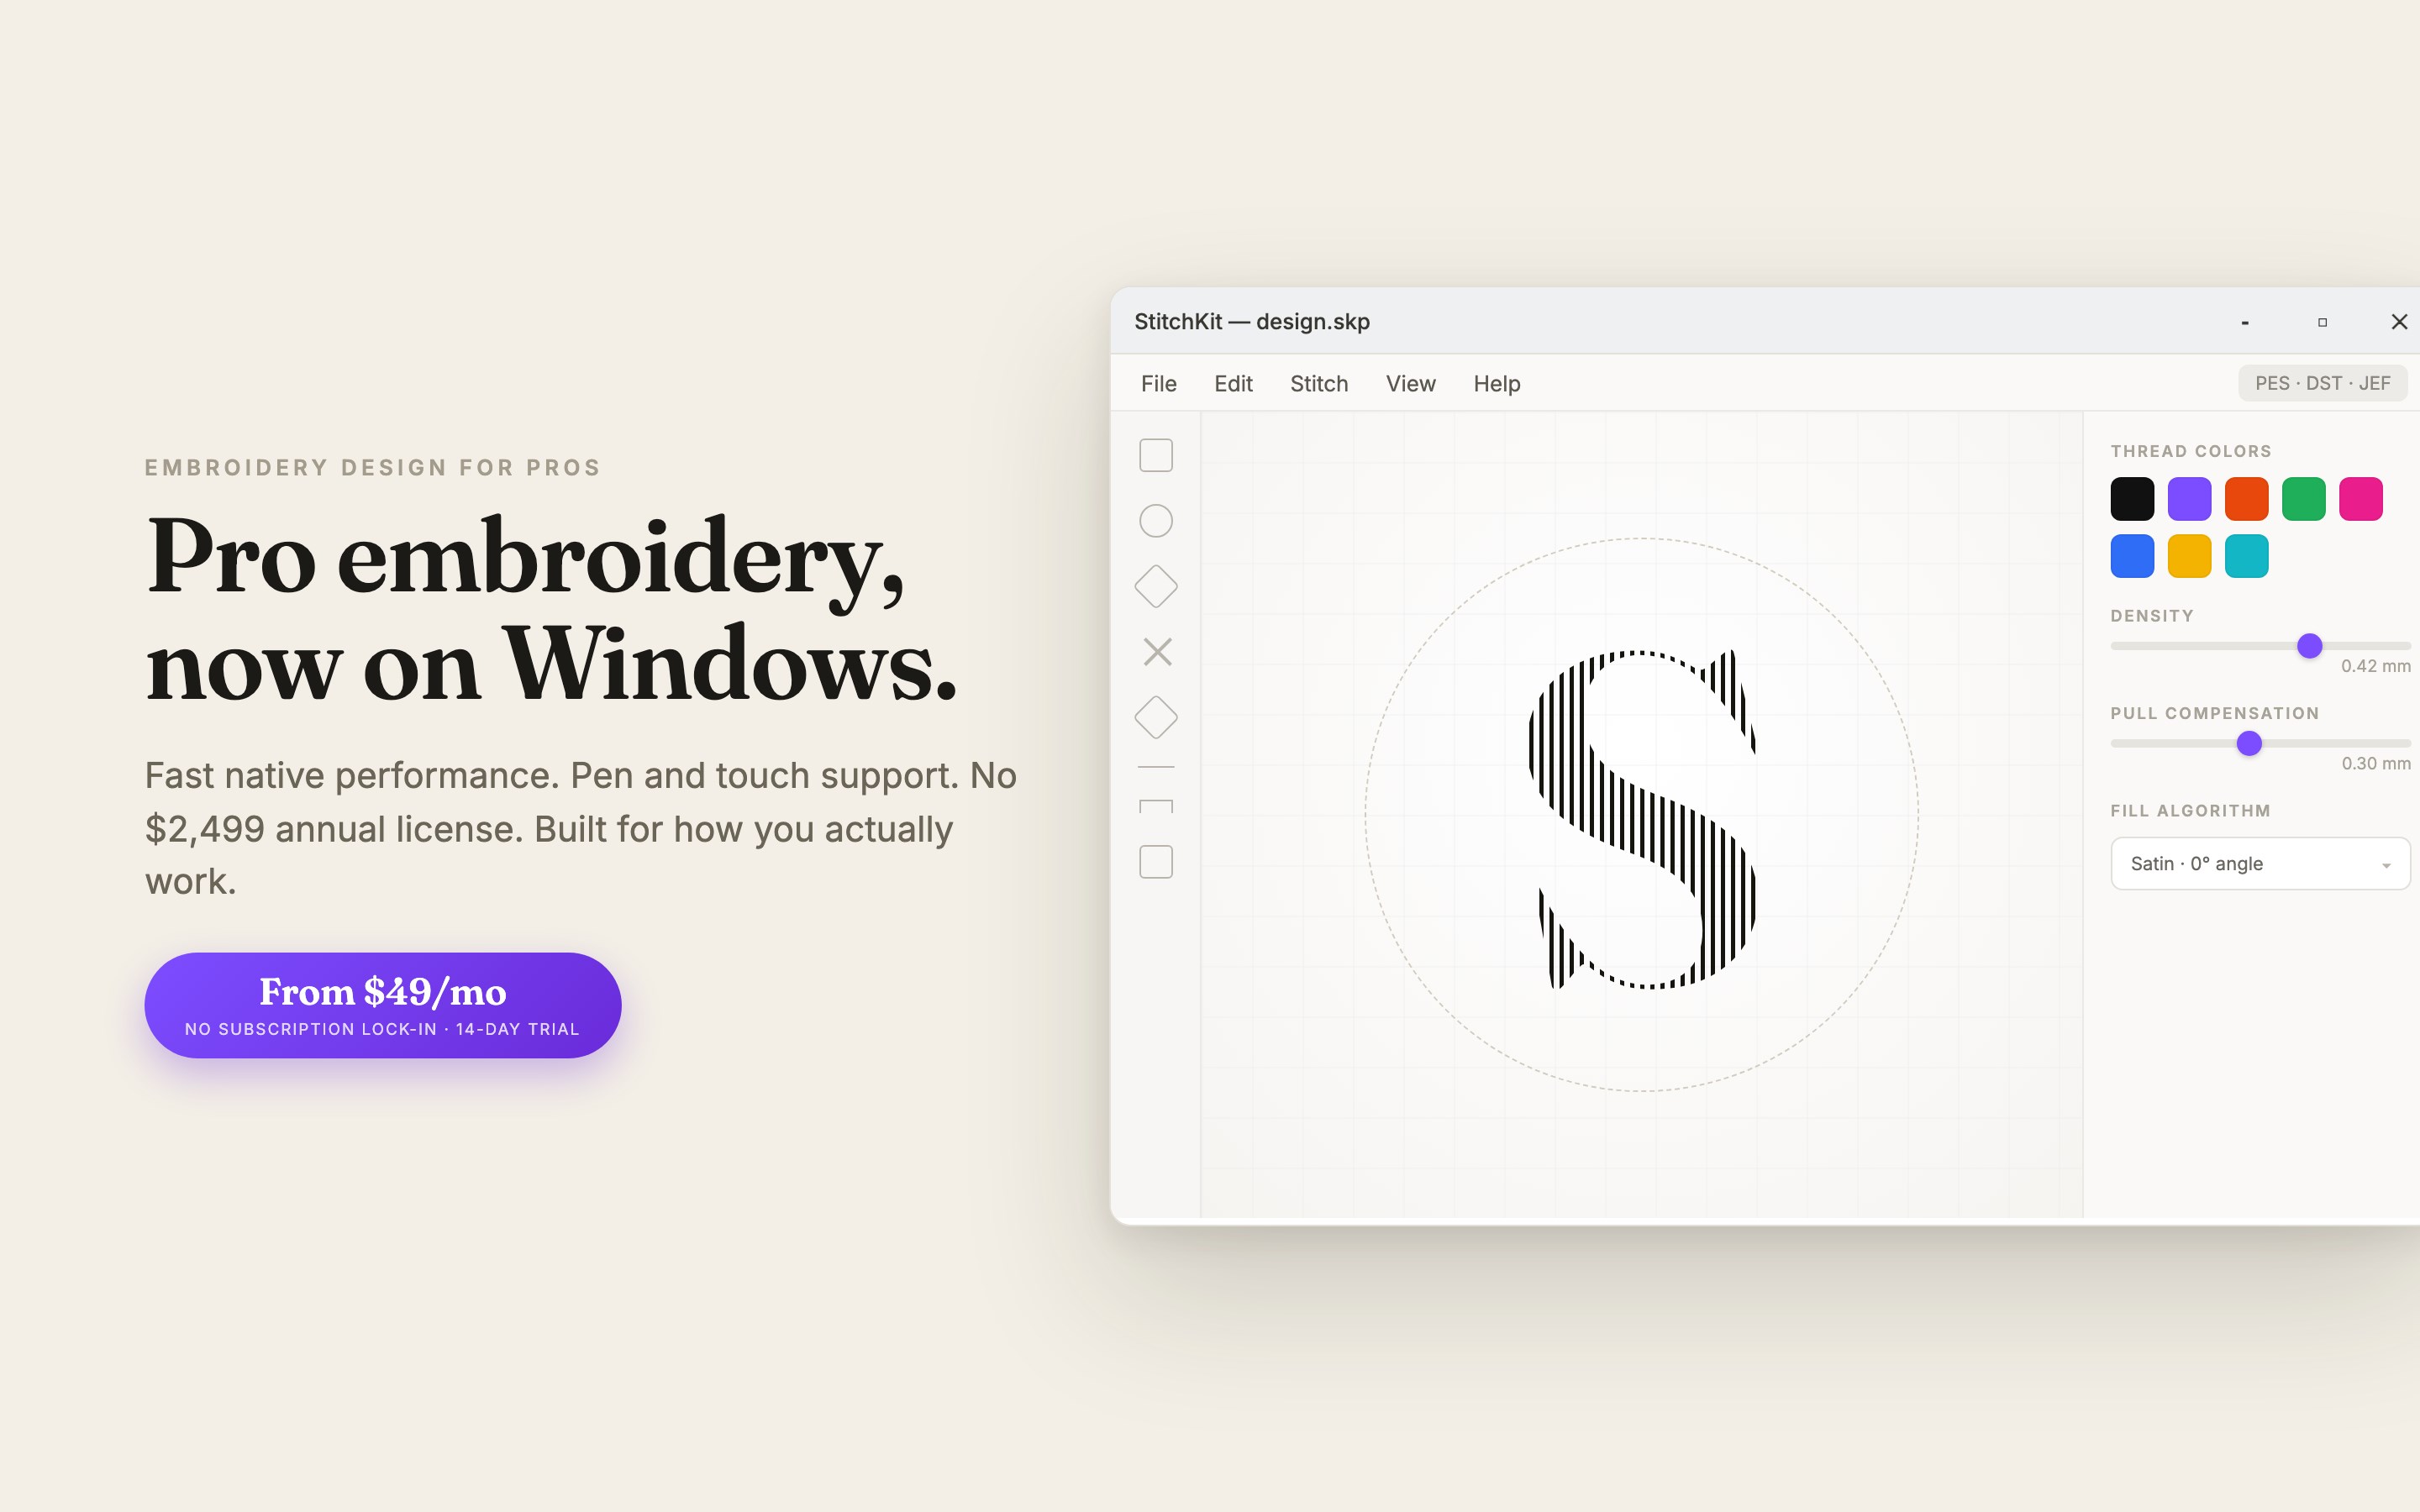Select the circle shape tool

1156,521
